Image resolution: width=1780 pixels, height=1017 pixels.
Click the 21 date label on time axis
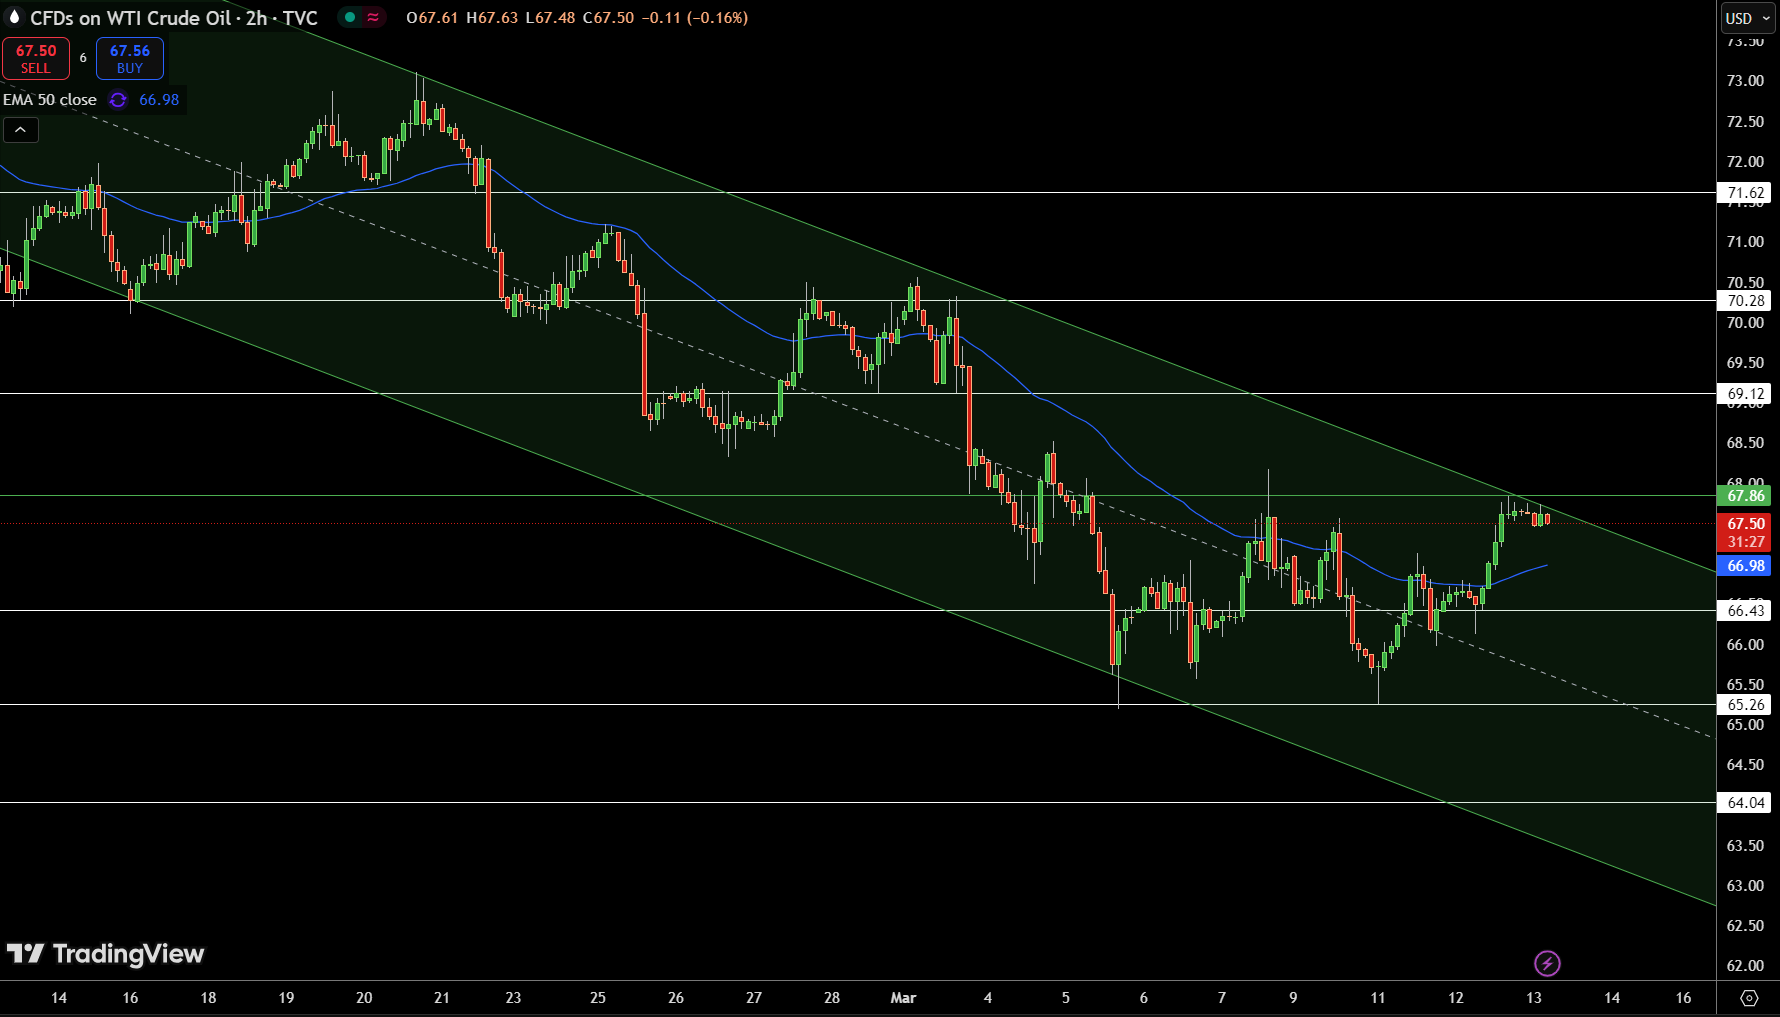coord(442,998)
